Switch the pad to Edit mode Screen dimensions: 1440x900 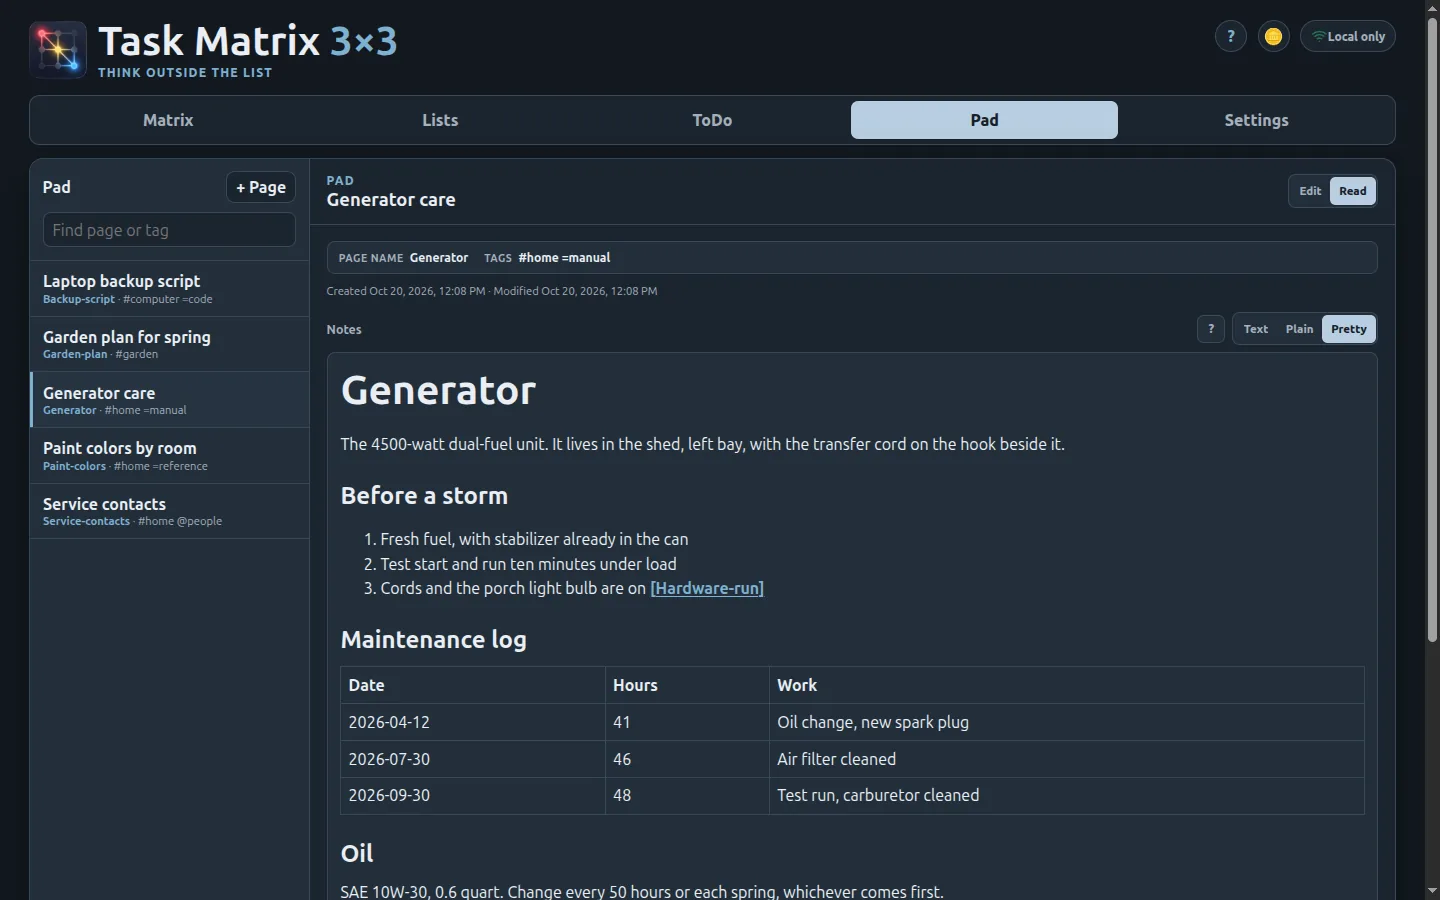tap(1310, 191)
